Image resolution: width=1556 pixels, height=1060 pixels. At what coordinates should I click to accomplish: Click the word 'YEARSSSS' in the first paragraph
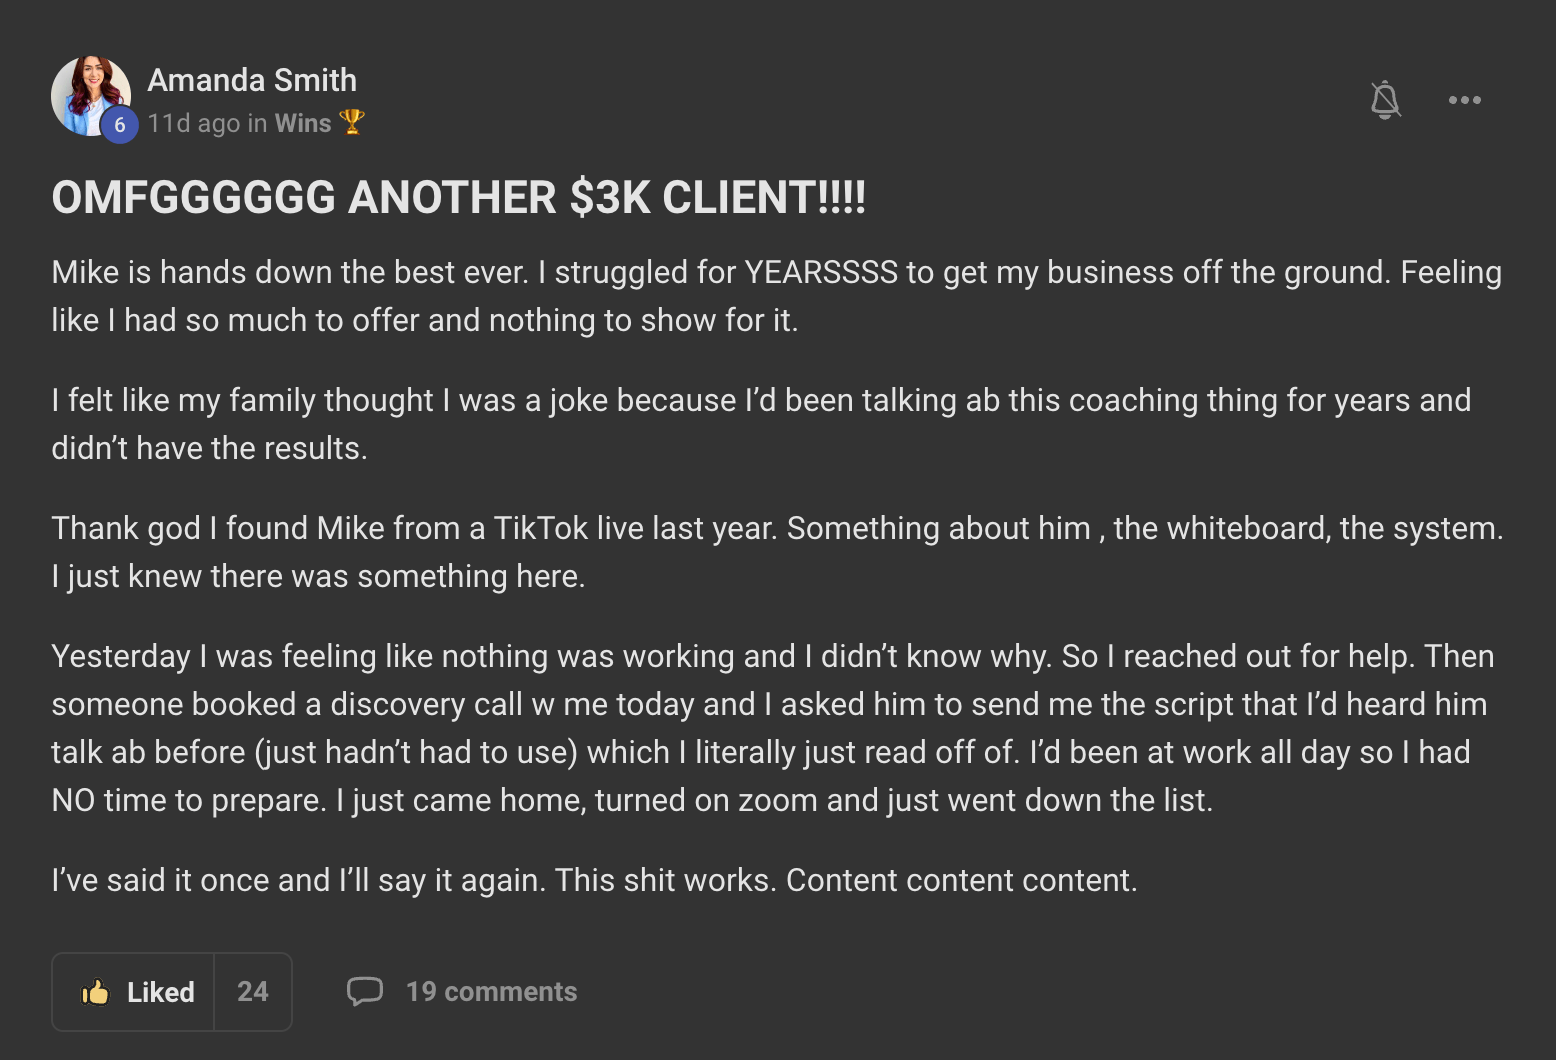(x=821, y=272)
